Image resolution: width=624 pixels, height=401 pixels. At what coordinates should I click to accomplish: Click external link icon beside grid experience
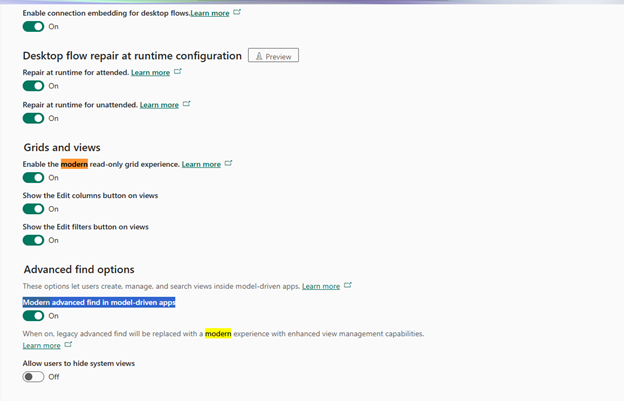(x=228, y=163)
